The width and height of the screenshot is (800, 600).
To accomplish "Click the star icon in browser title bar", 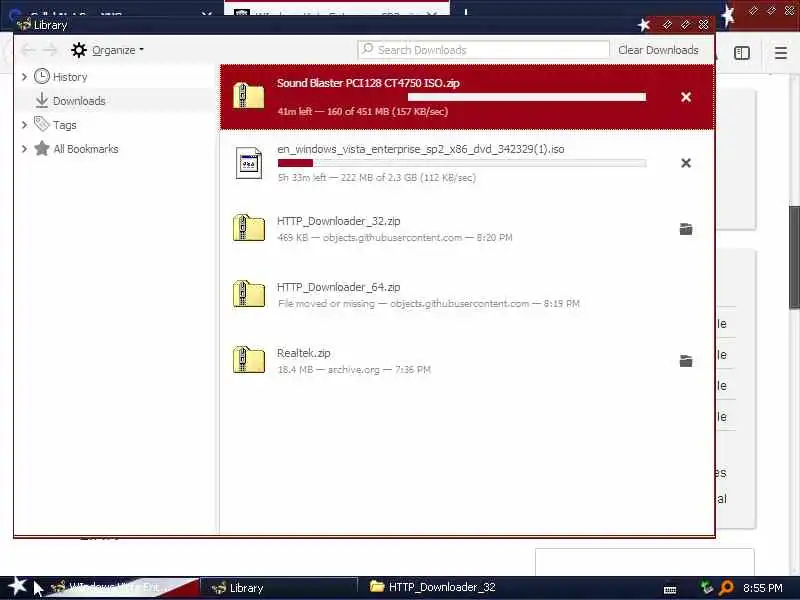I will [x=728, y=15].
